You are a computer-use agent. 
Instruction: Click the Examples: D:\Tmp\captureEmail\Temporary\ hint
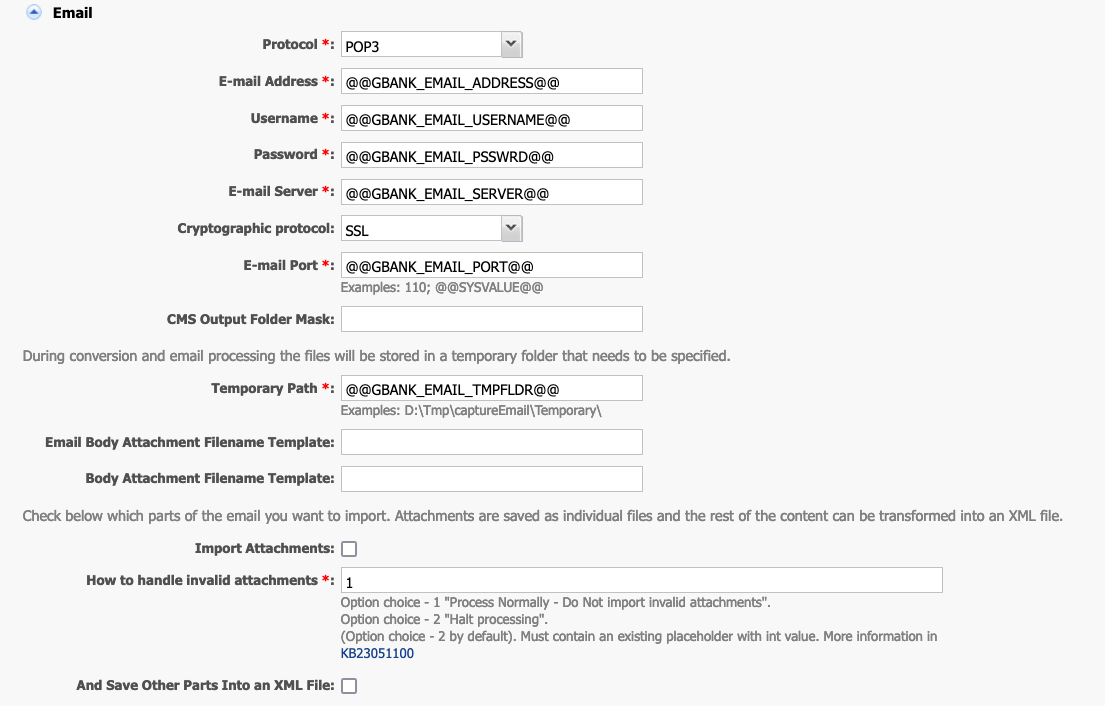(471, 411)
